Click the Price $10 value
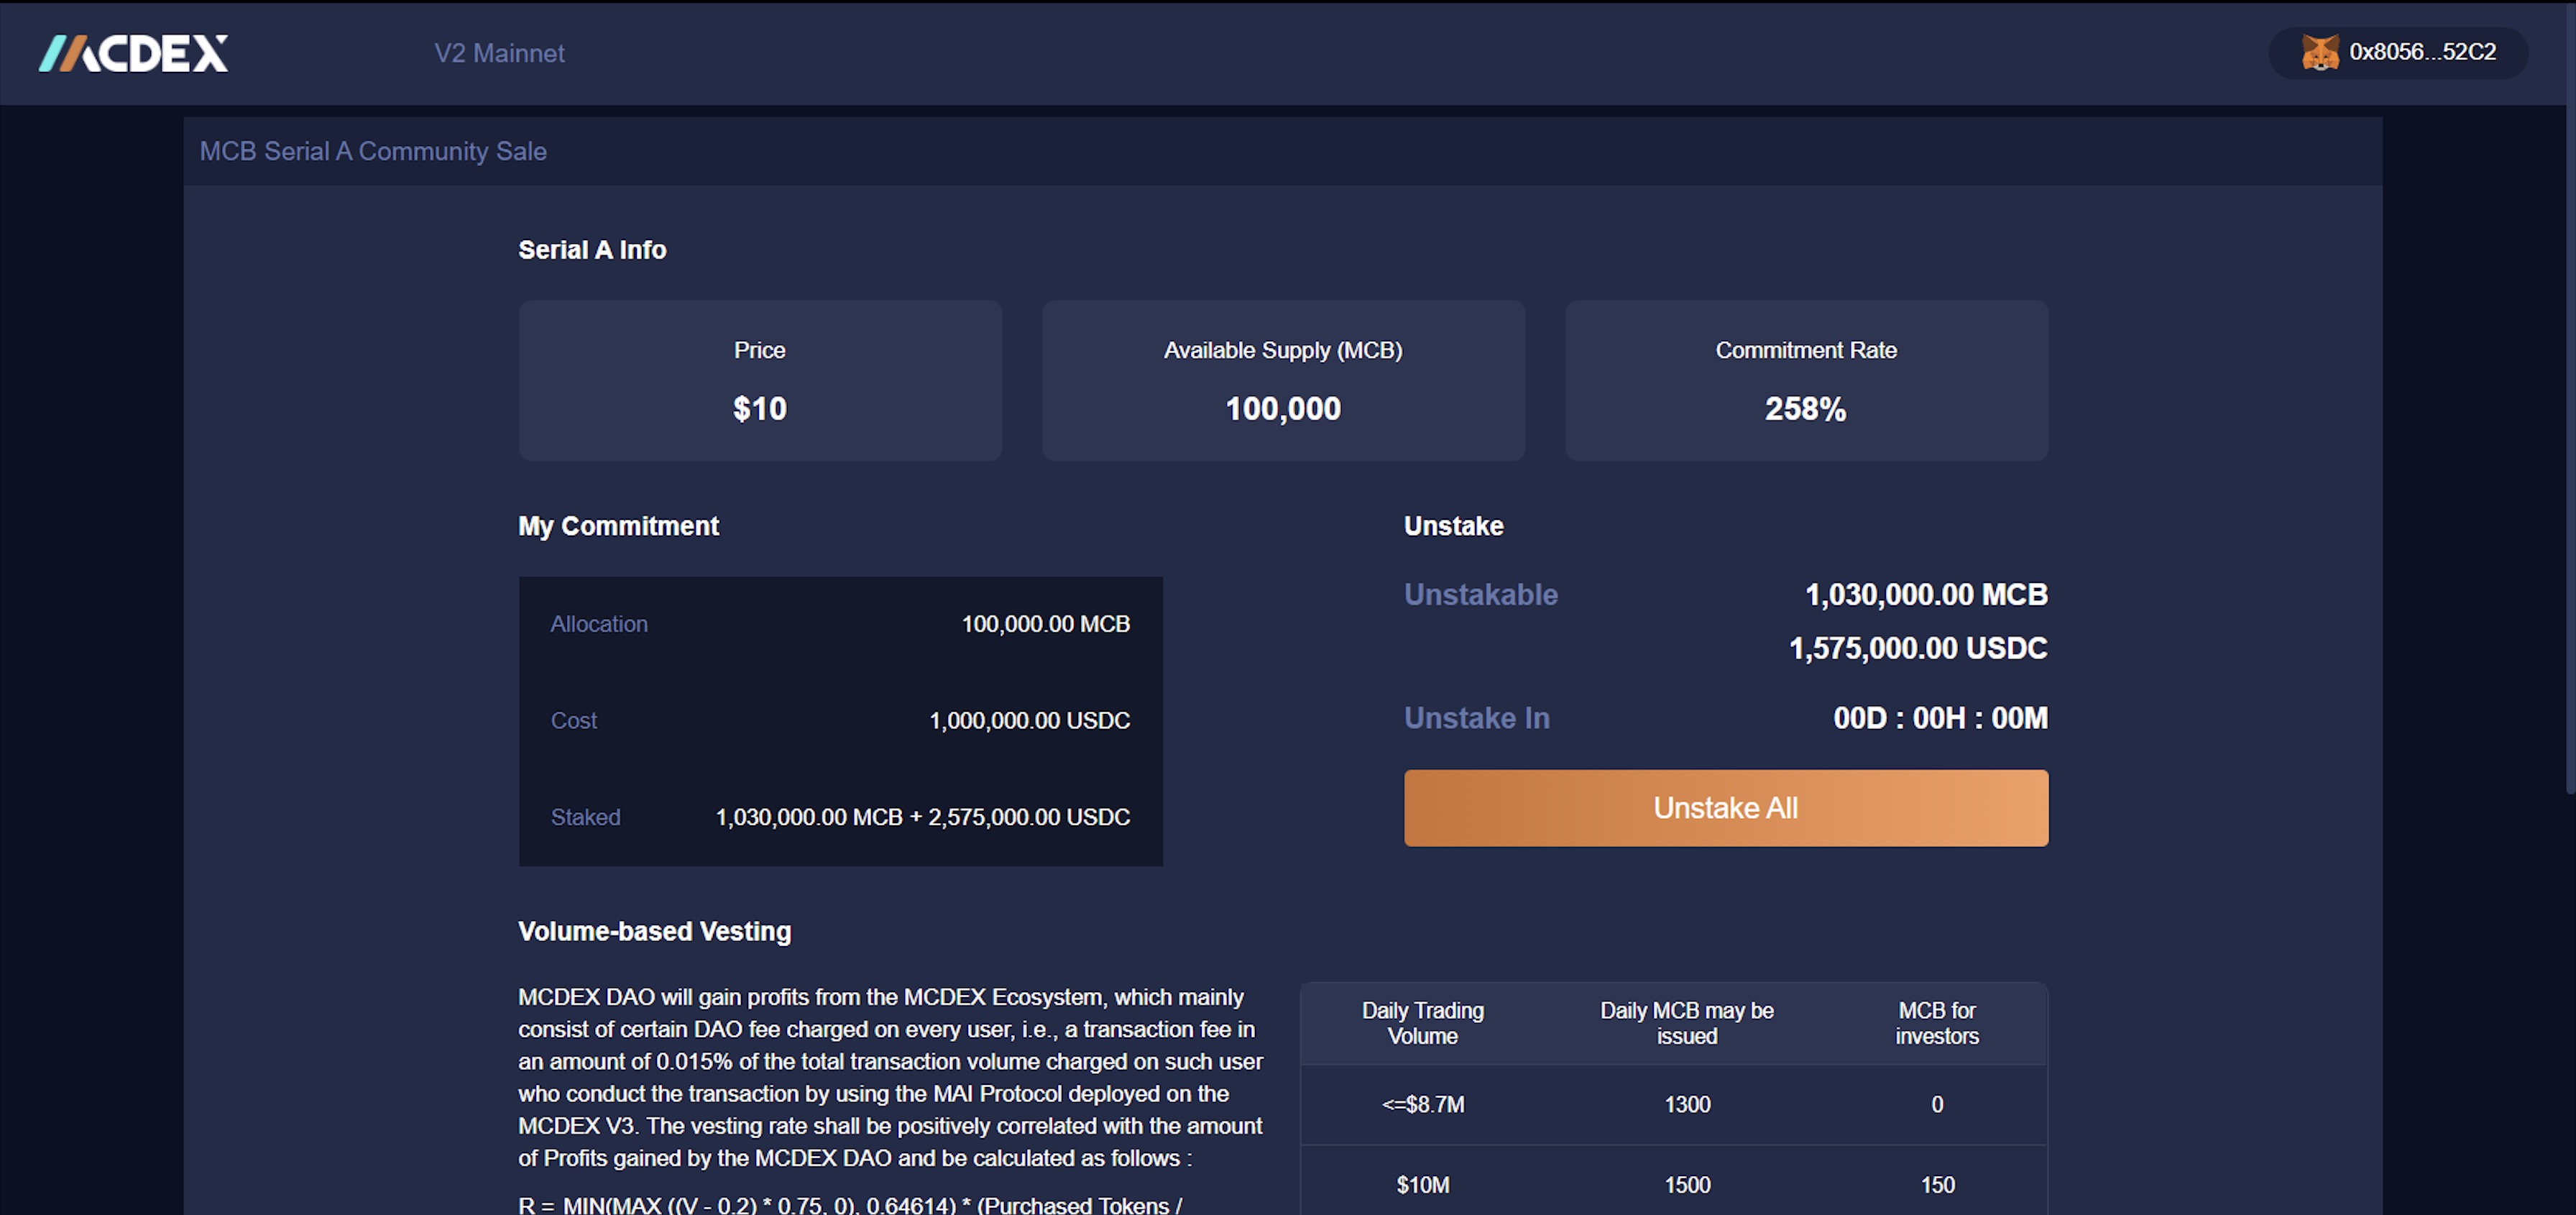 click(x=760, y=408)
